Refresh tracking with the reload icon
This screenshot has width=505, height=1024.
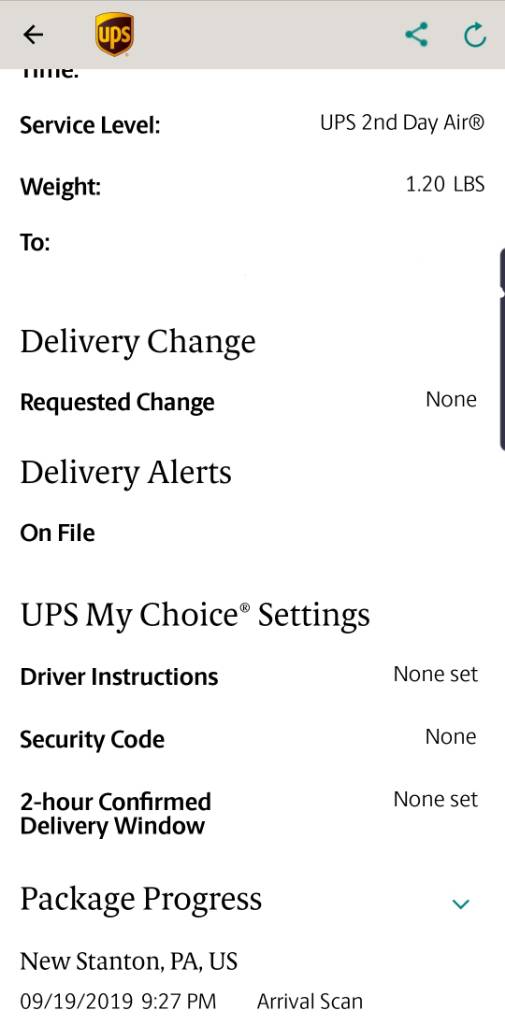tap(475, 35)
